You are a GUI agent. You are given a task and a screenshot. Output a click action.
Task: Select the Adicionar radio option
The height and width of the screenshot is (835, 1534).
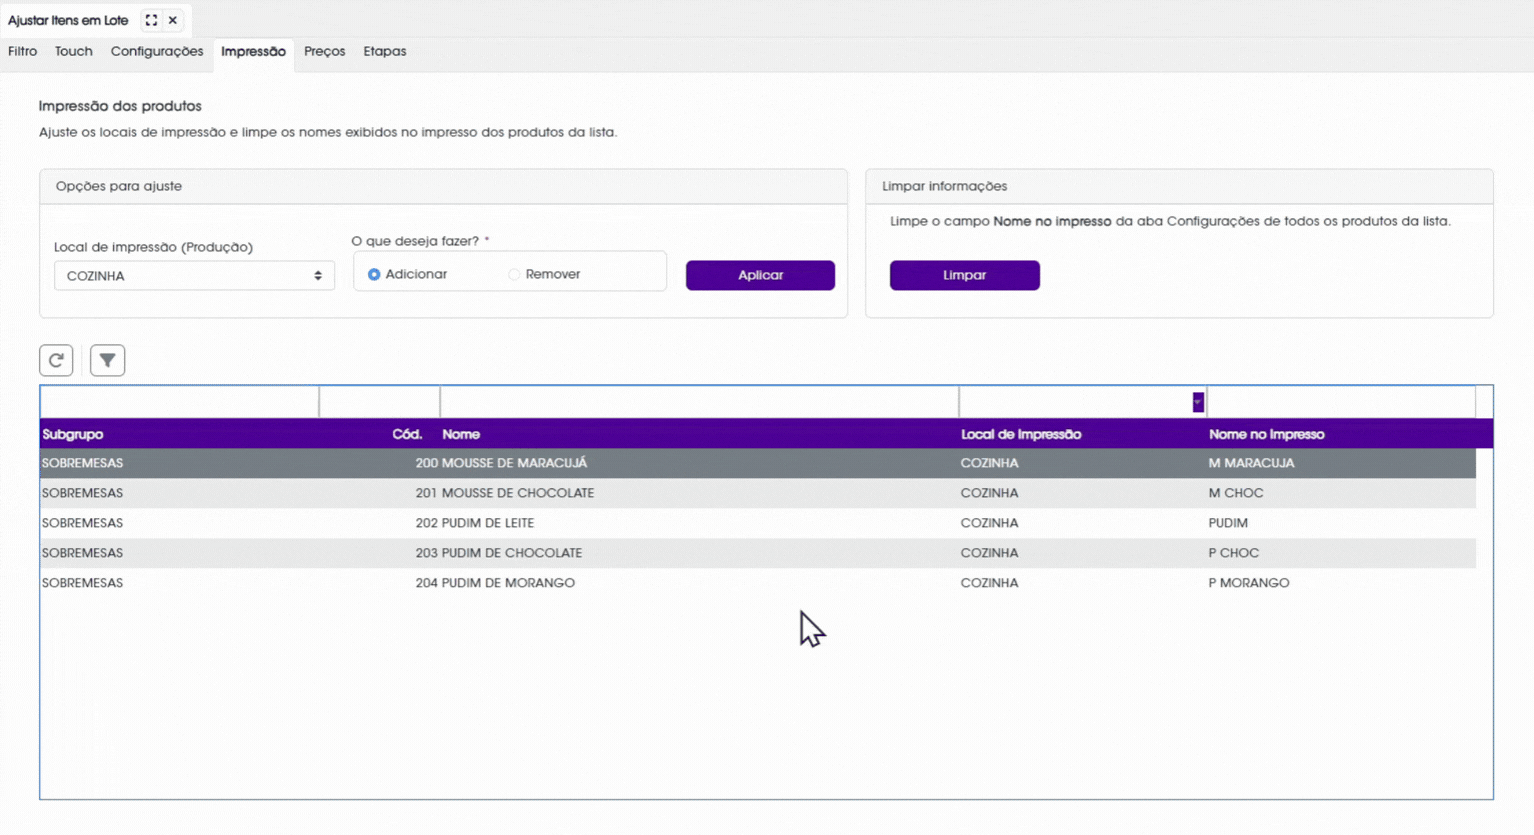[374, 274]
